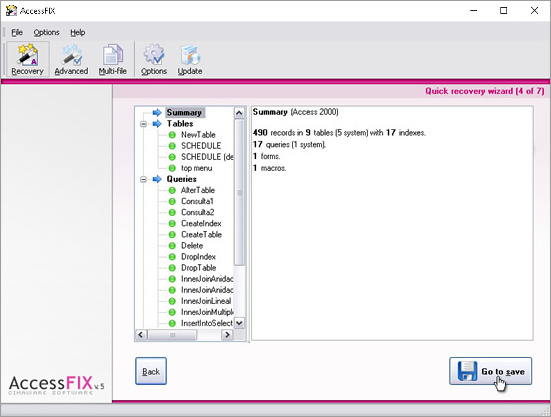Collapse the Queries tree node
This screenshot has width=551, height=417.
pyautogui.click(x=143, y=180)
